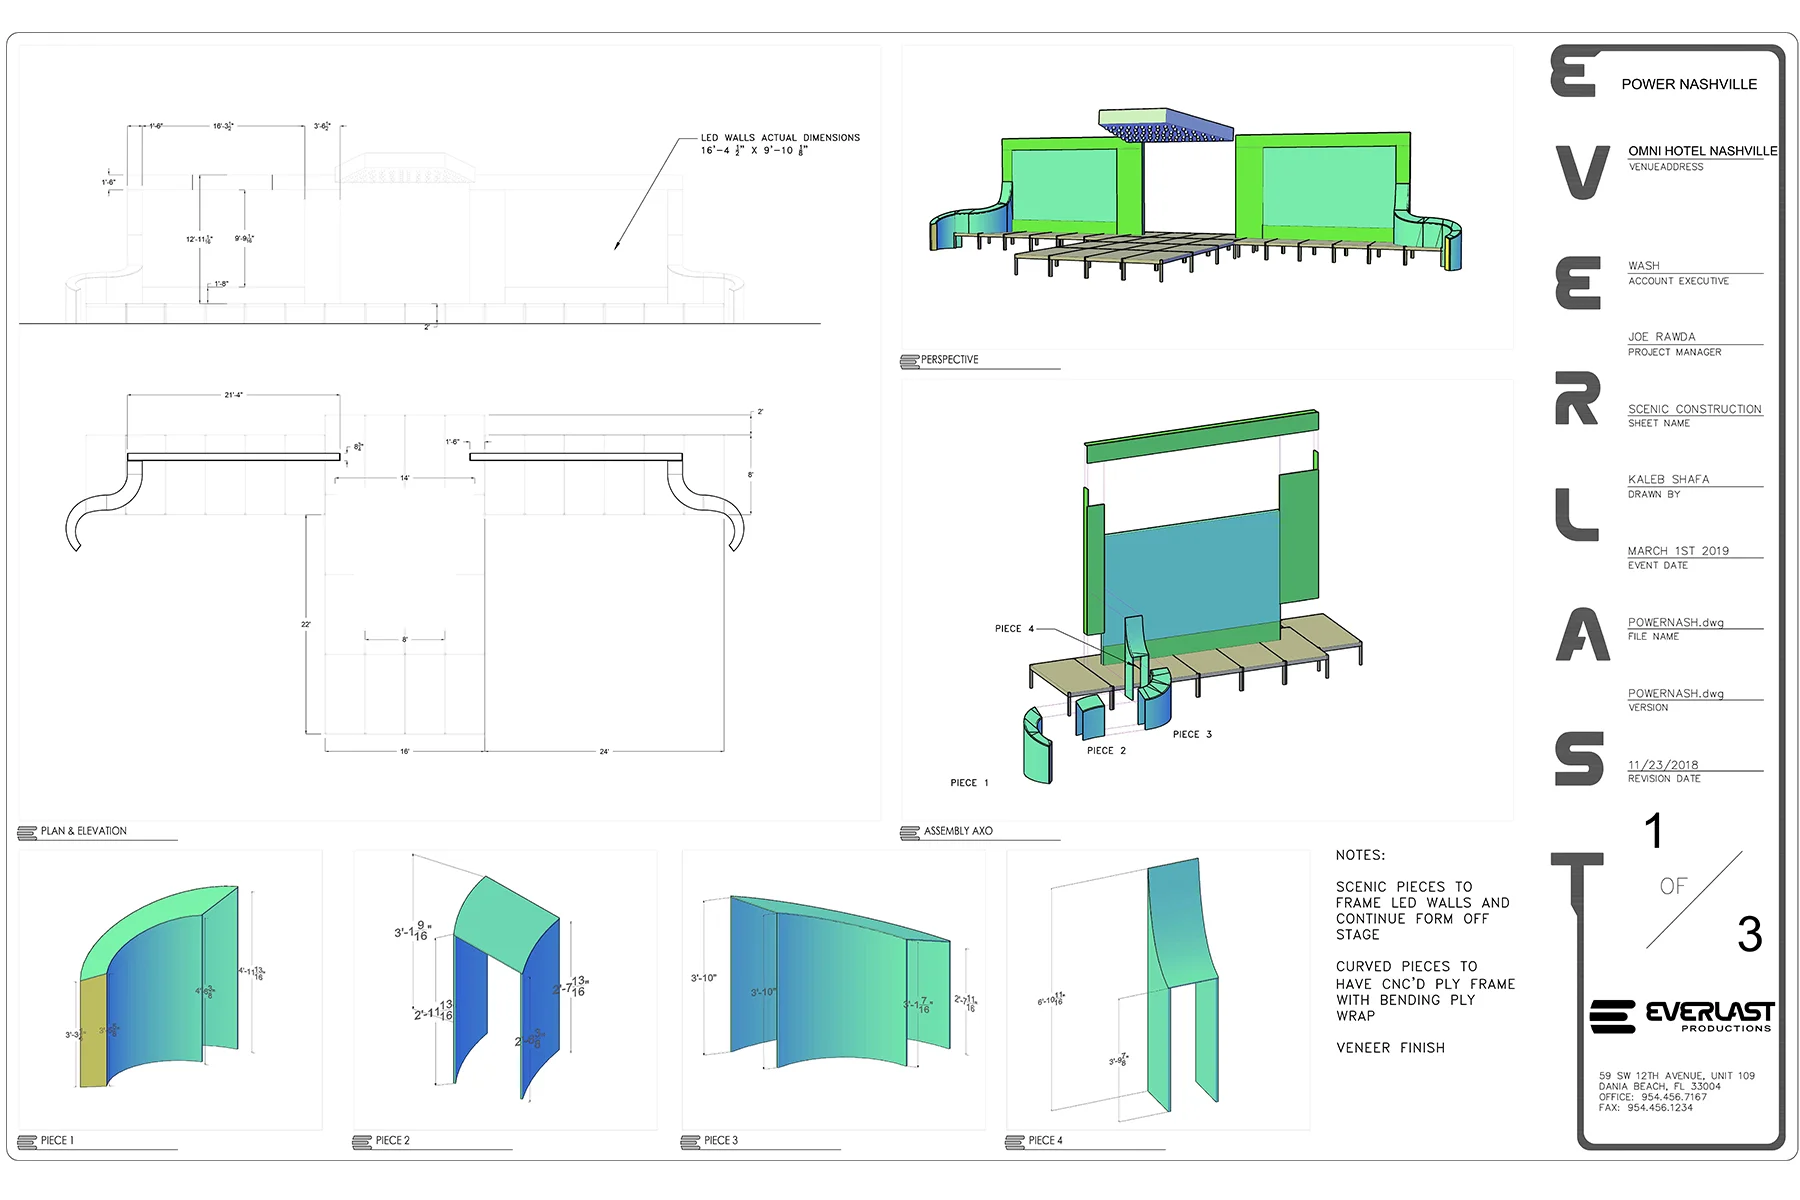1800x1200 pixels.
Task: Click the NOTES heading text
Action: point(1360,855)
